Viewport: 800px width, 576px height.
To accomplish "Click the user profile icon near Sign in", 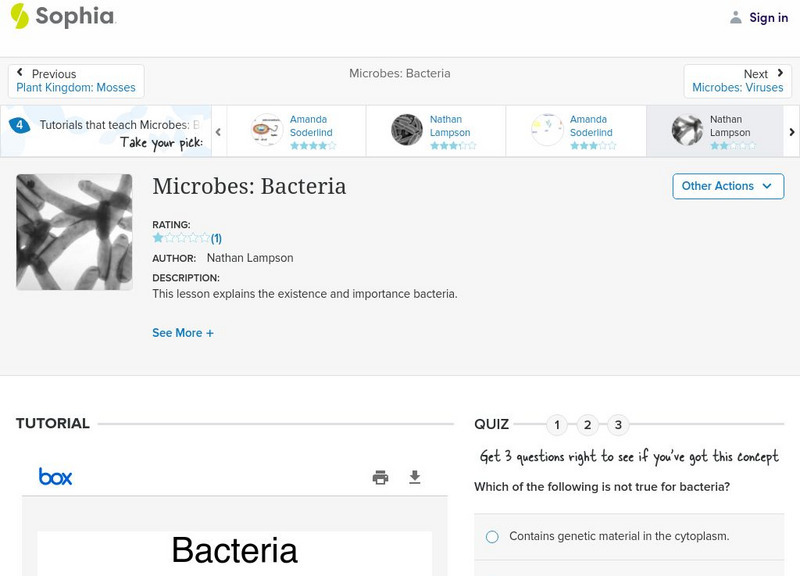I will (736, 17).
